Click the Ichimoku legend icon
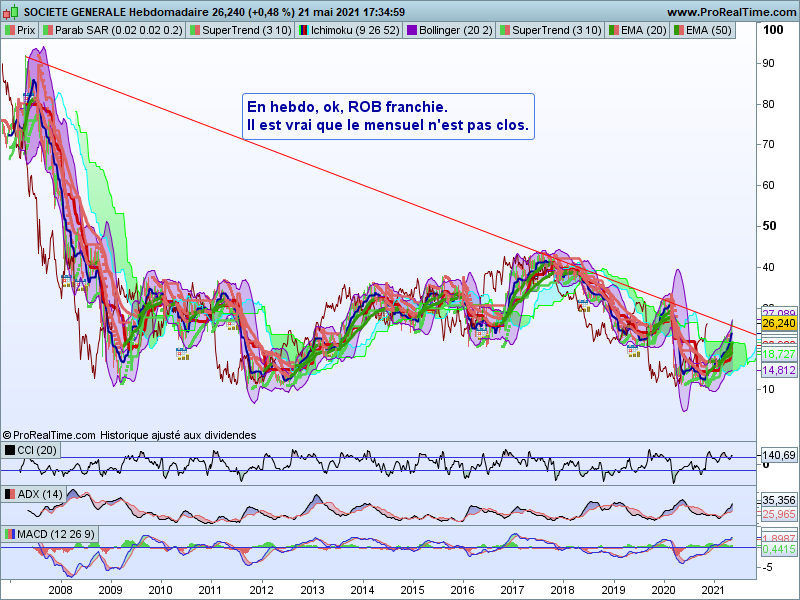 coord(302,31)
